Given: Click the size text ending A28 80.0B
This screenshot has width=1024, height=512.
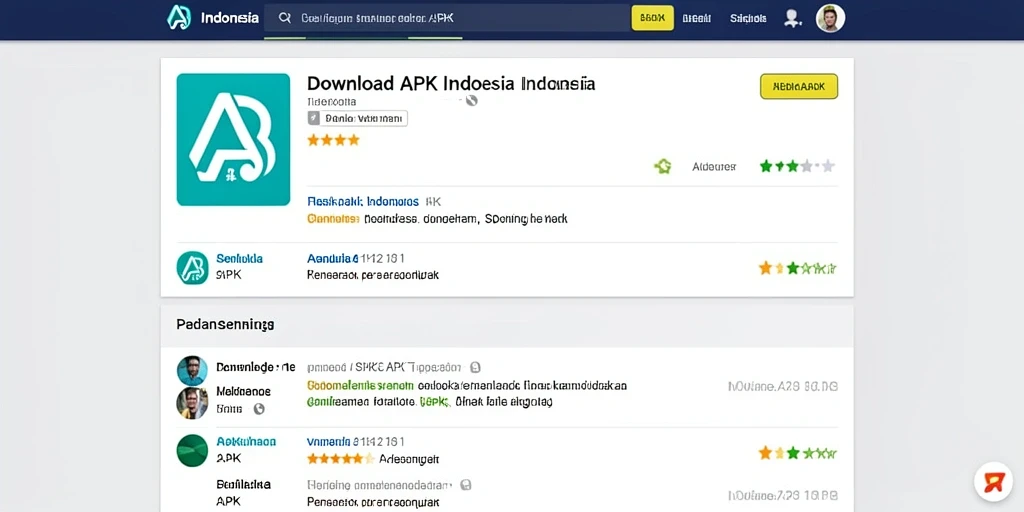Looking at the screenshot, I should click(x=782, y=387).
